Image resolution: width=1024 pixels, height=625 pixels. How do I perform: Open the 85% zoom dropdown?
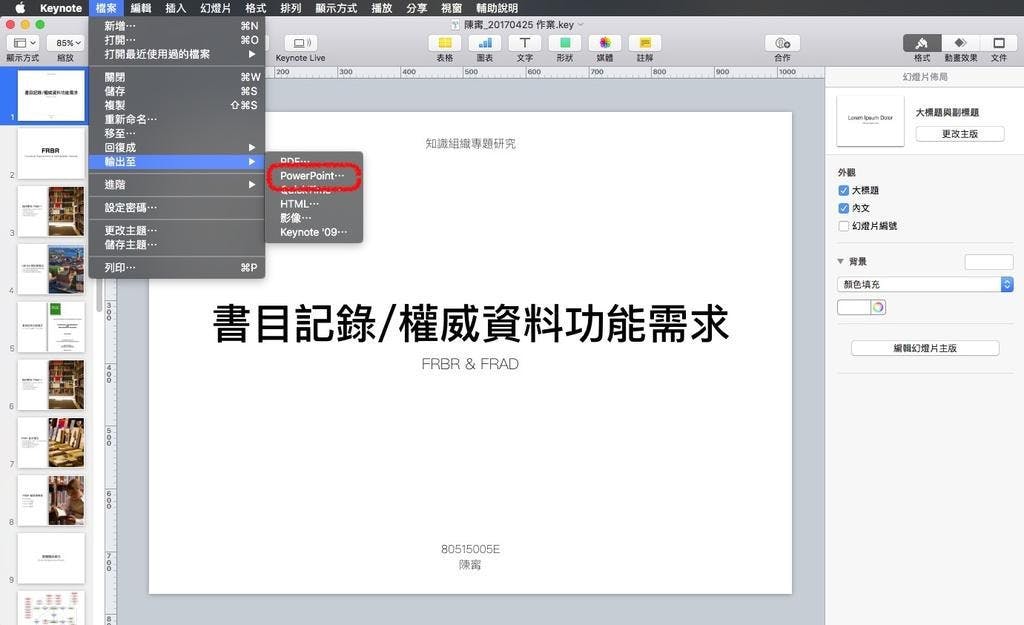(x=65, y=43)
